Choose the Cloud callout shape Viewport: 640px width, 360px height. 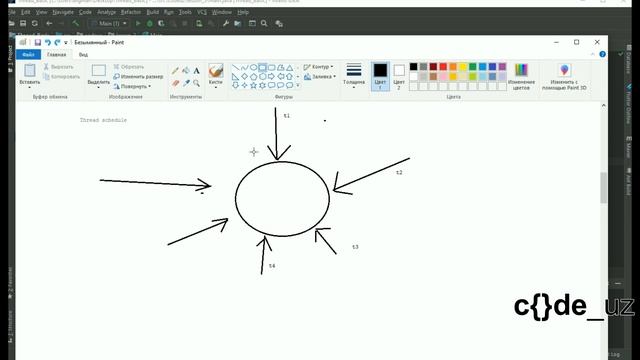(289, 85)
